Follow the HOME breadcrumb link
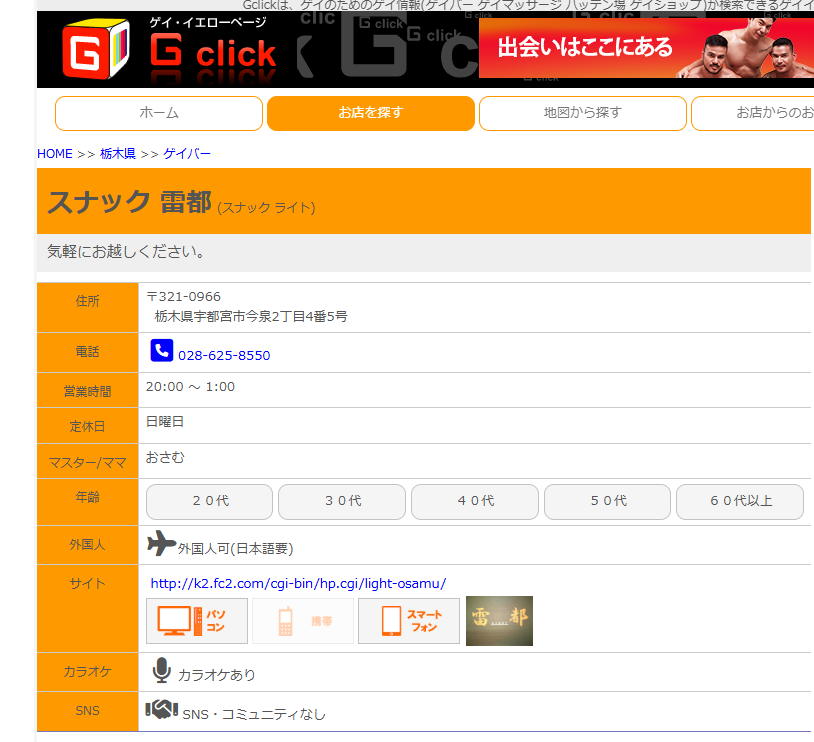Image resolution: width=814 pixels, height=742 pixels. coord(55,154)
